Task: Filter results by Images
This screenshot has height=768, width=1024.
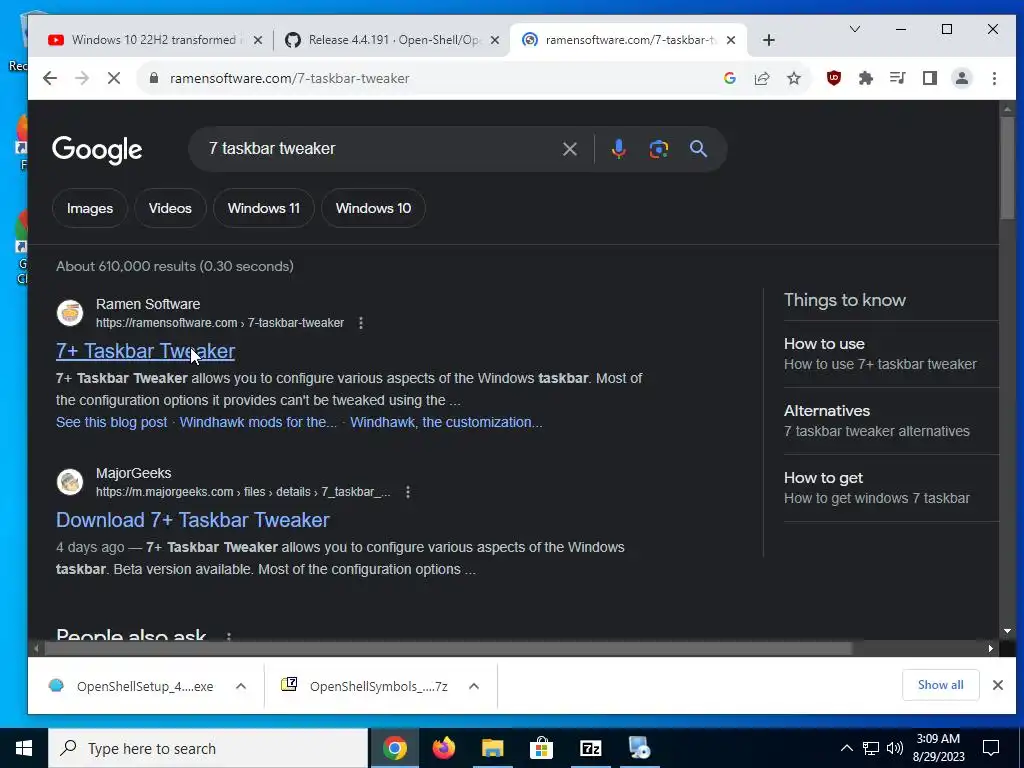Action: (x=89, y=208)
